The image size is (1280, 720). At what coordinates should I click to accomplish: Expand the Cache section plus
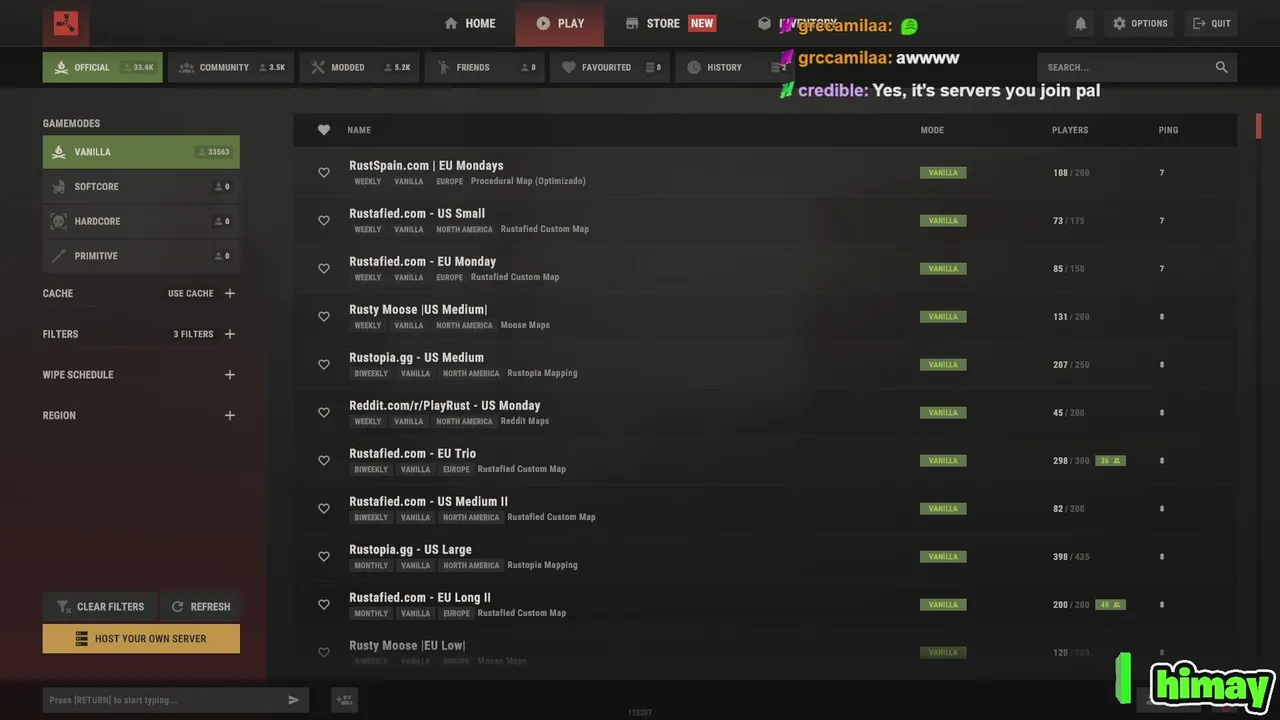point(230,293)
